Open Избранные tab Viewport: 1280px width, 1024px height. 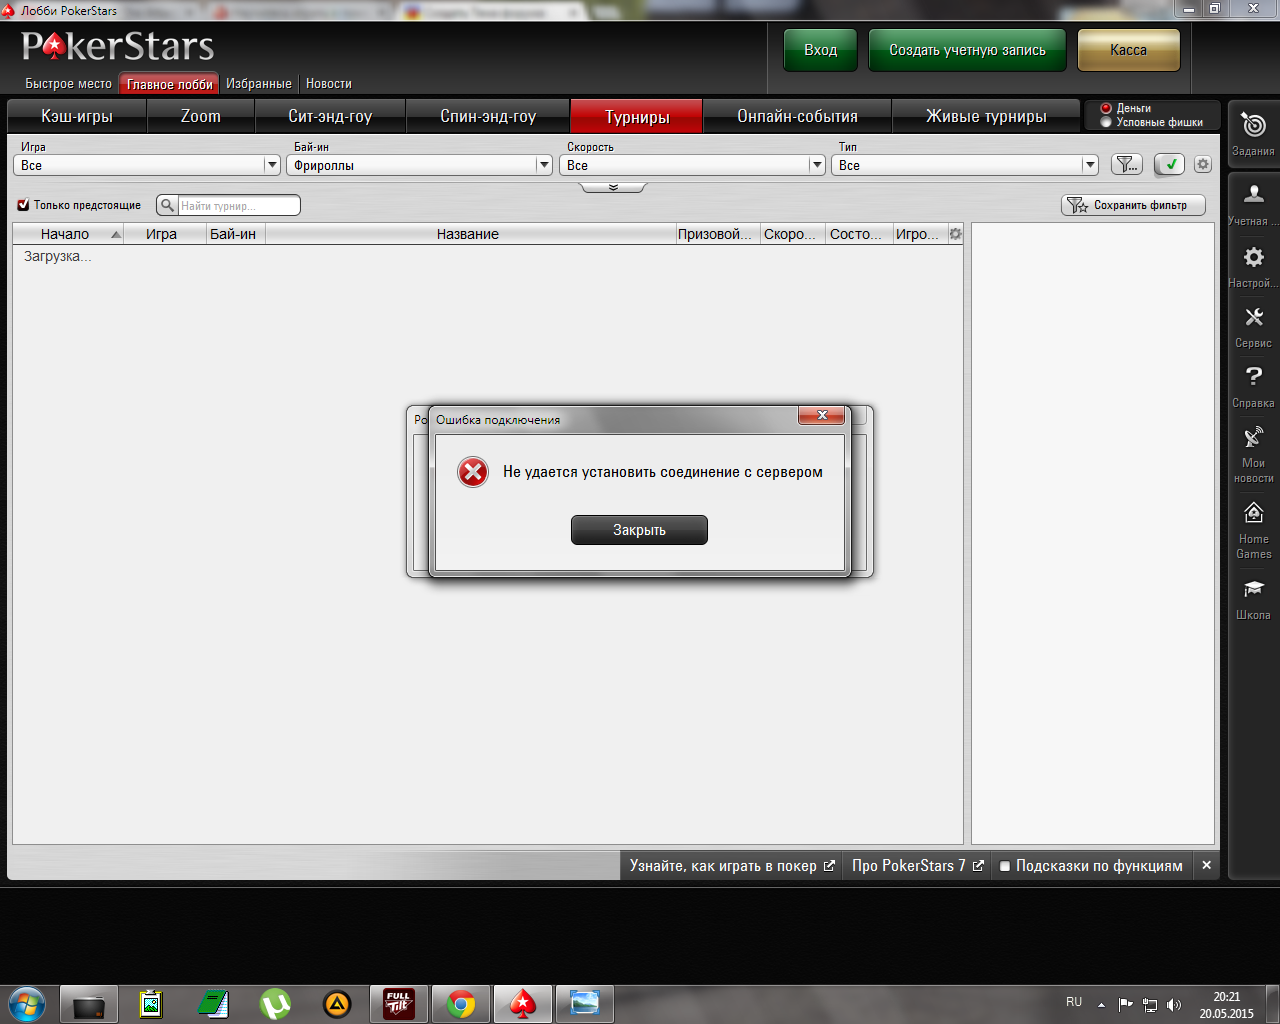[x=259, y=84]
